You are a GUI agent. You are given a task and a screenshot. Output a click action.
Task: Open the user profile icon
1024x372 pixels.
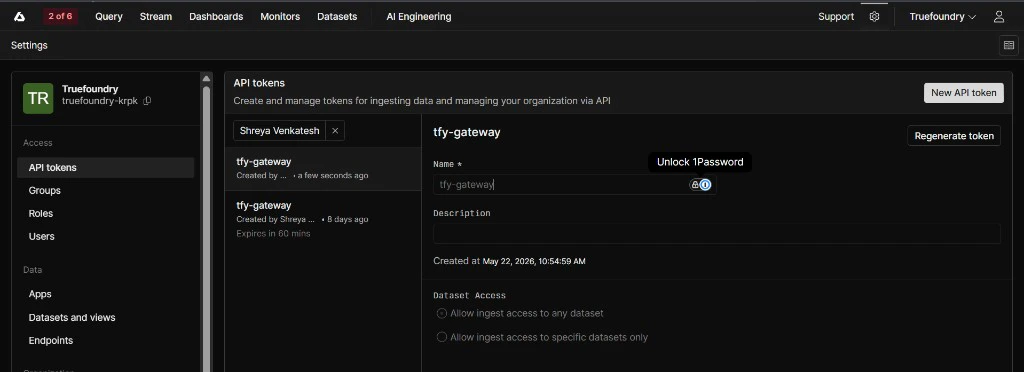click(x=999, y=17)
